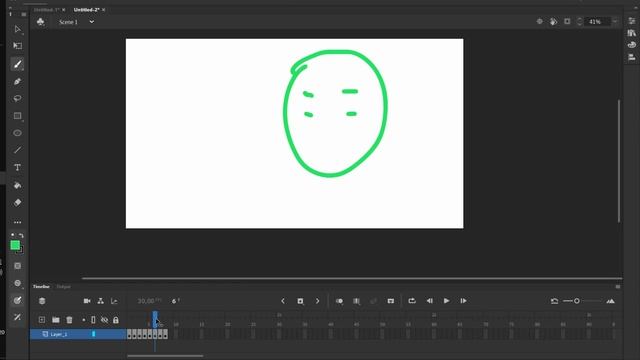Click the Center Frame icon
Image resolution: width=640 pixels, height=360 pixels.
(391, 301)
